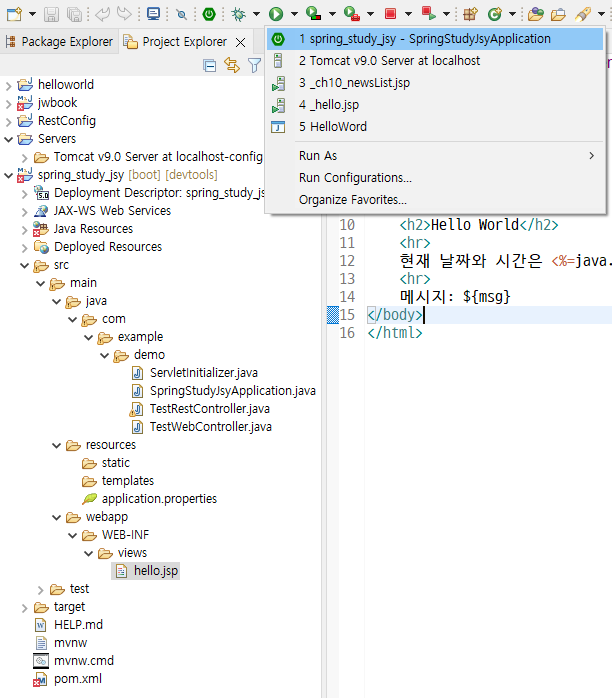This screenshot has width=612, height=698.
Task: Collapse the spring_study_jsy project node
Action: point(8,175)
